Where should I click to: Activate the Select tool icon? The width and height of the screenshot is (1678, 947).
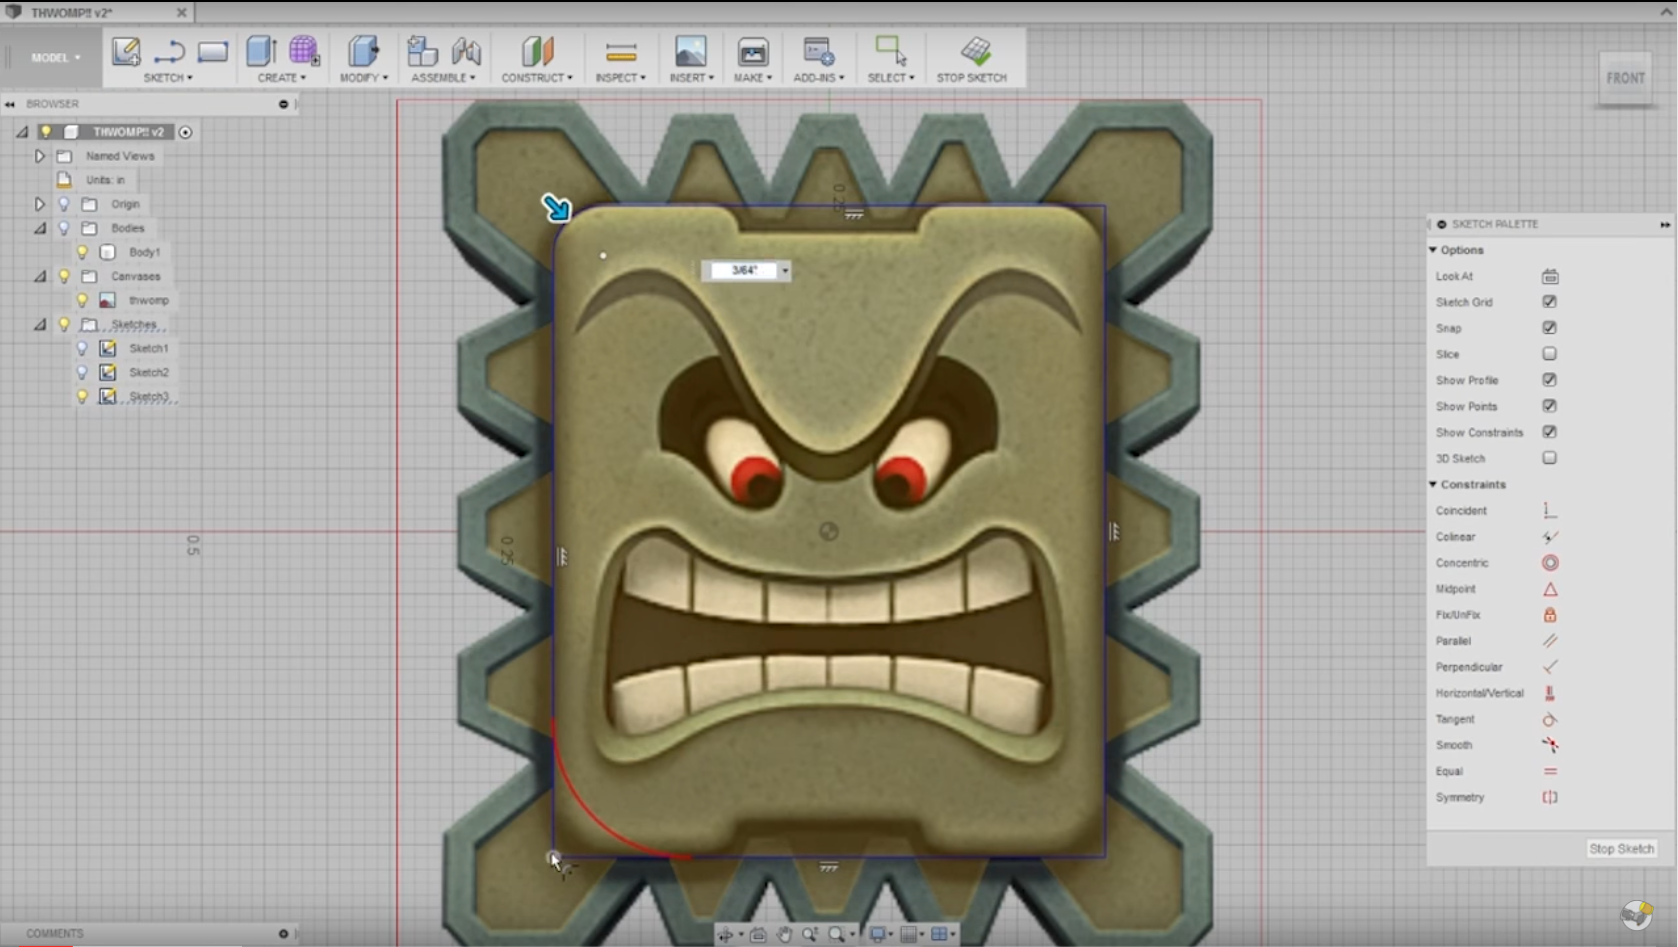click(891, 51)
